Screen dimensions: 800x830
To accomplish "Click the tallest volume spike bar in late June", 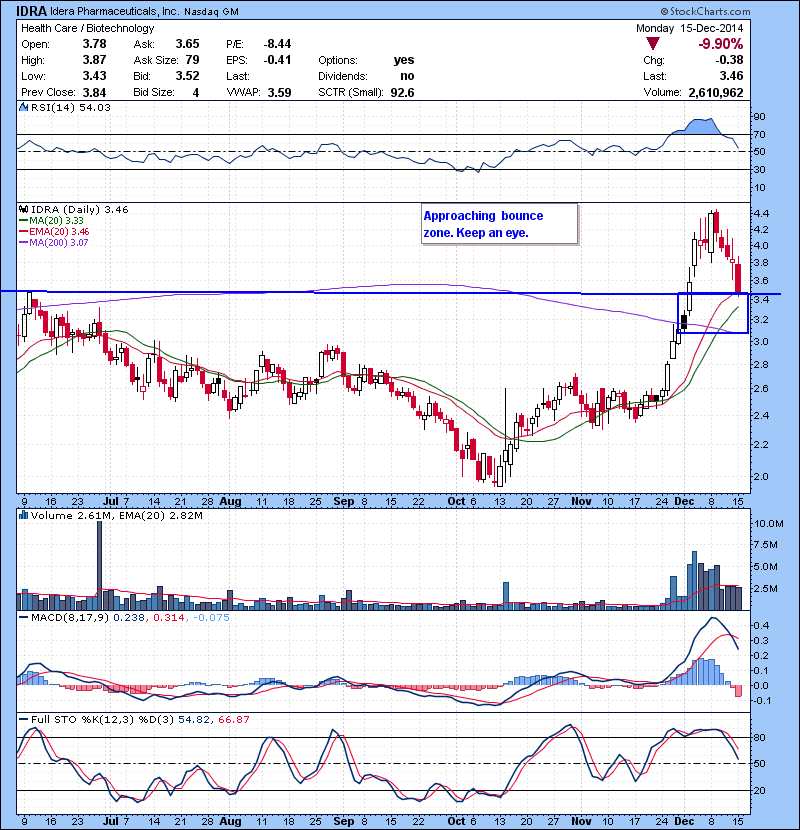I will coord(100,565).
